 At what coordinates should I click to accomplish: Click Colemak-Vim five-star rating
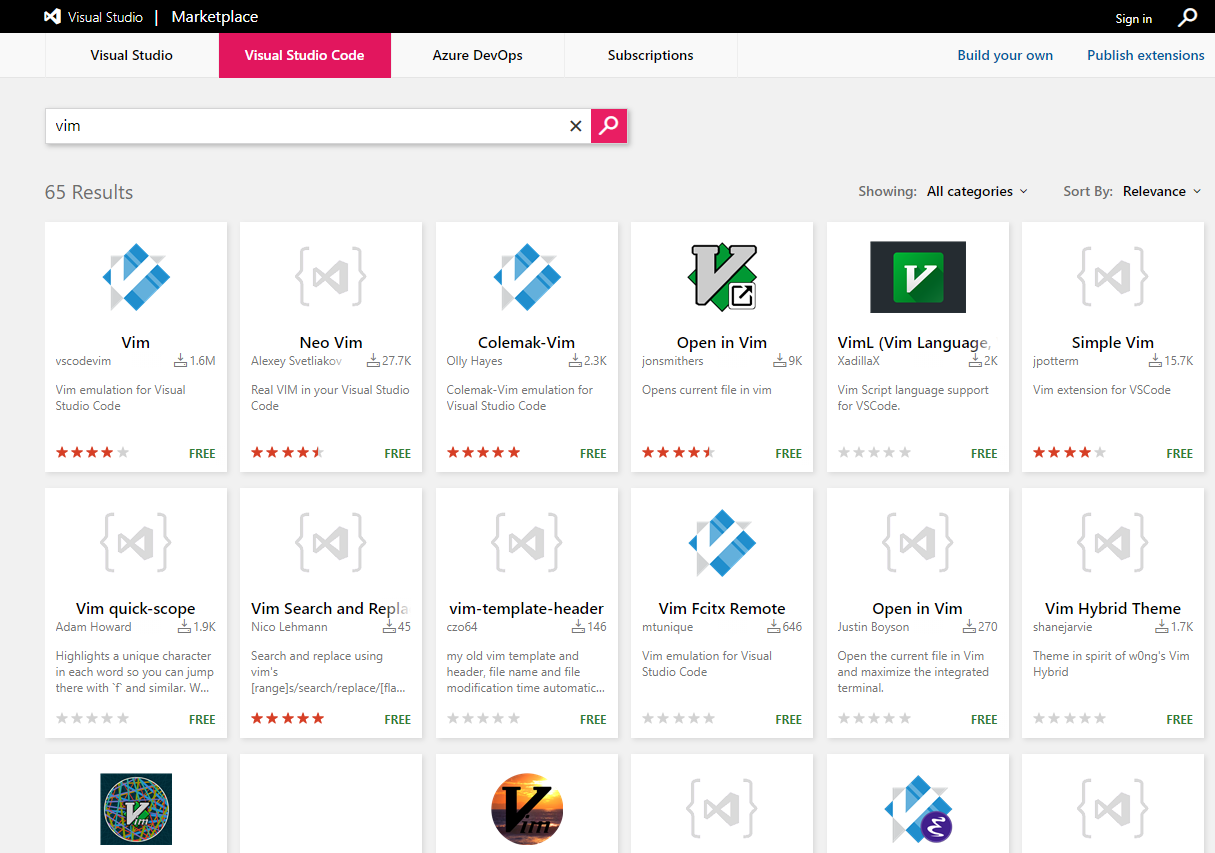coord(484,453)
